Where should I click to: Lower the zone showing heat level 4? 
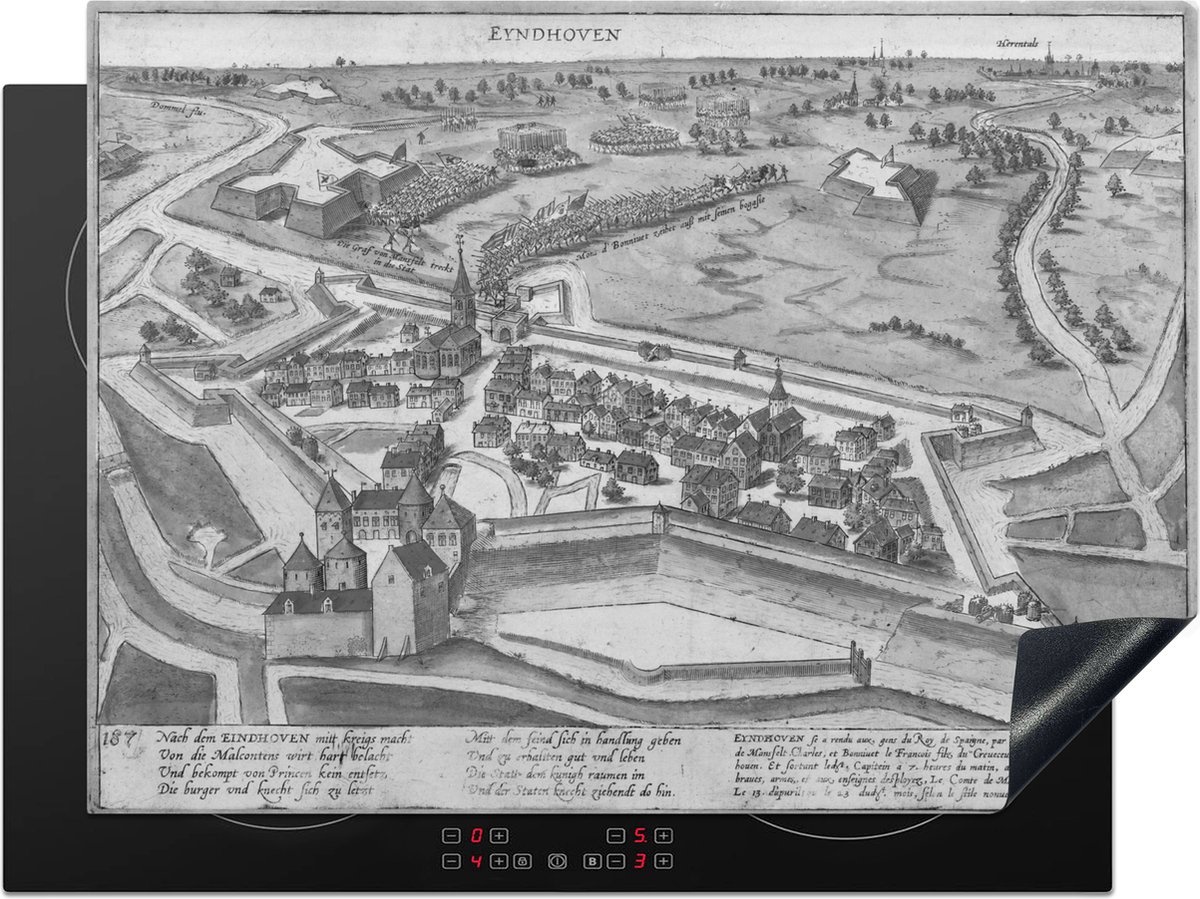451,861
